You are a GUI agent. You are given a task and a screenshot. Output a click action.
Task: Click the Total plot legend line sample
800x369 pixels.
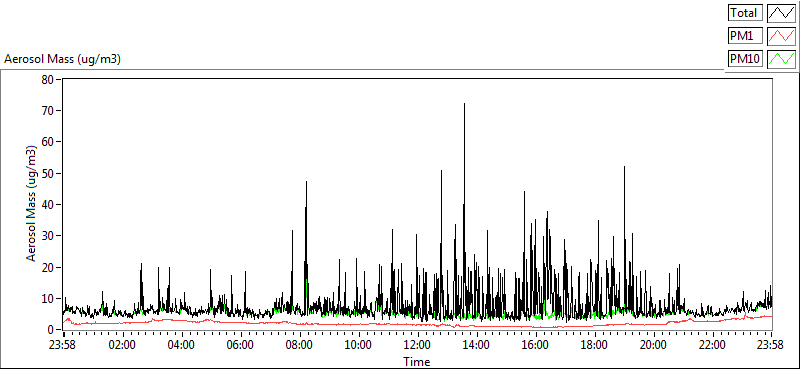click(x=782, y=12)
